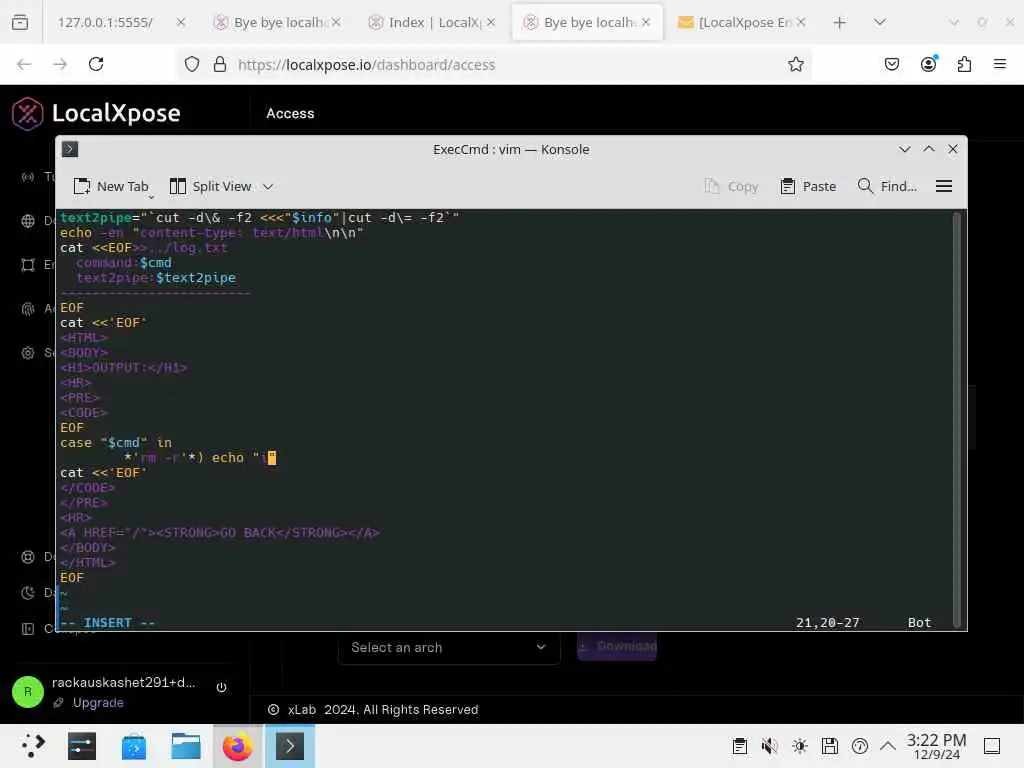Open a new browser tab
Screen dimensions: 1024x768
click(x=840, y=23)
